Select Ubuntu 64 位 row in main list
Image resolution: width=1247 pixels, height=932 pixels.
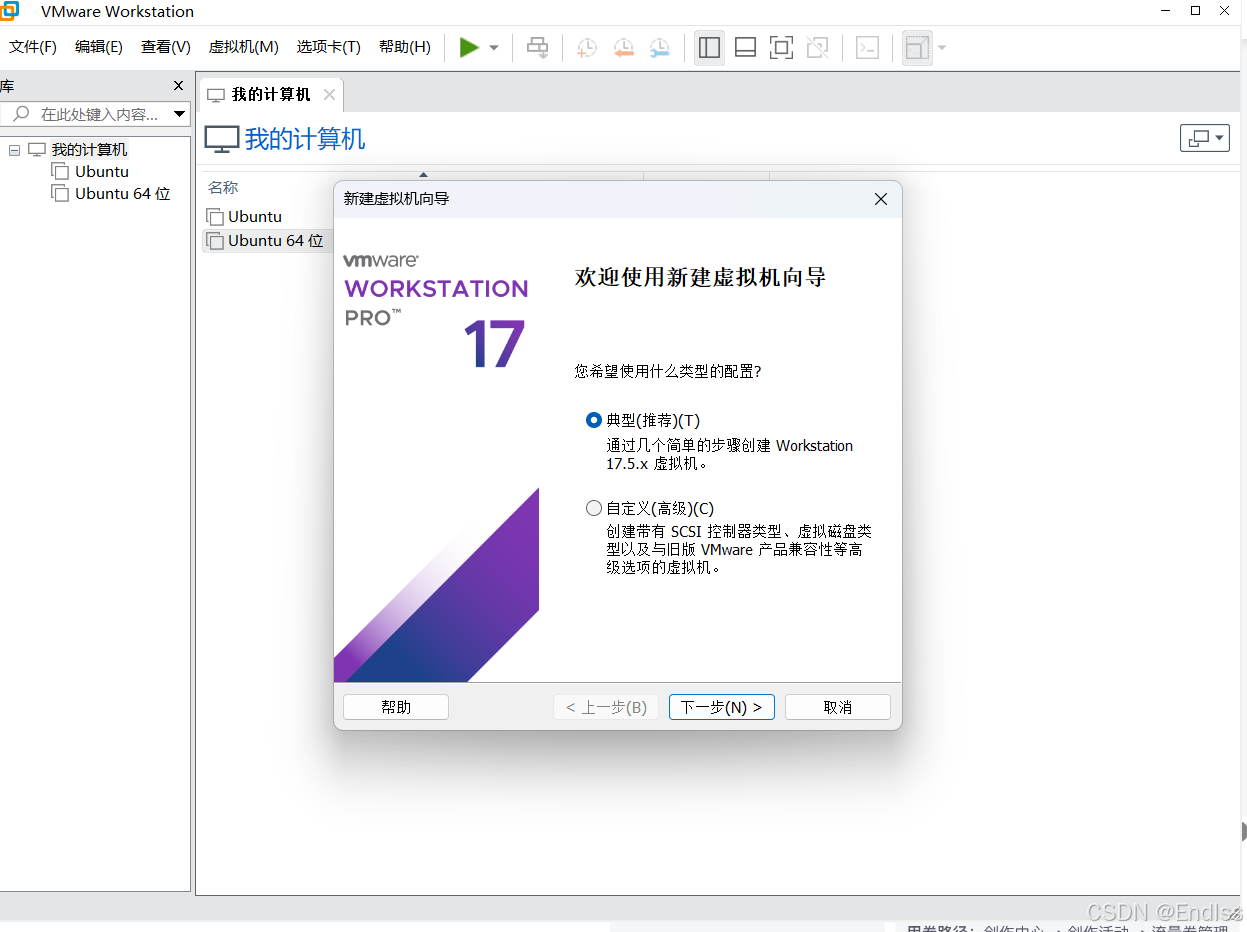[x=266, y=241]
